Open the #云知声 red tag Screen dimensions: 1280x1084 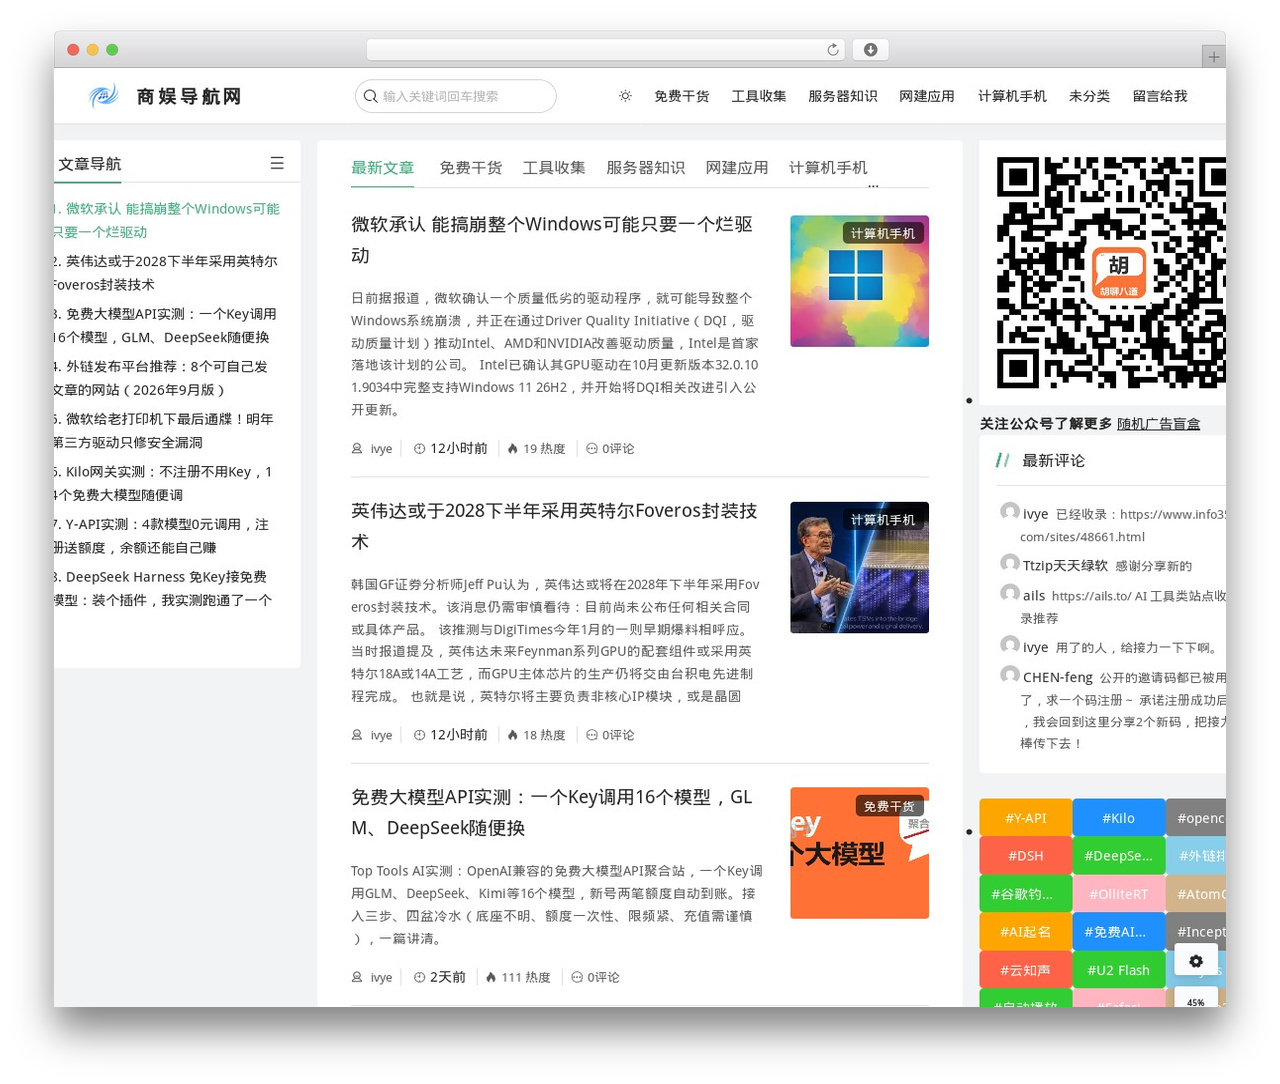click(1026, 970)
